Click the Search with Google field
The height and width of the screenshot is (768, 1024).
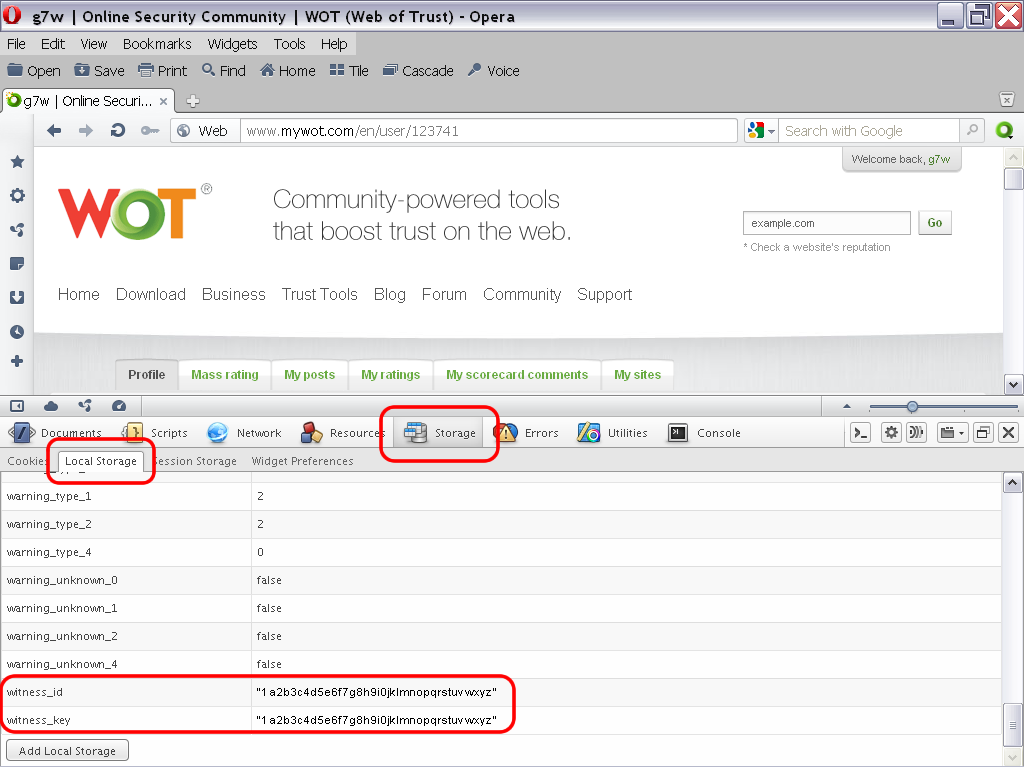pyautogui.click(x=869, y=131)
